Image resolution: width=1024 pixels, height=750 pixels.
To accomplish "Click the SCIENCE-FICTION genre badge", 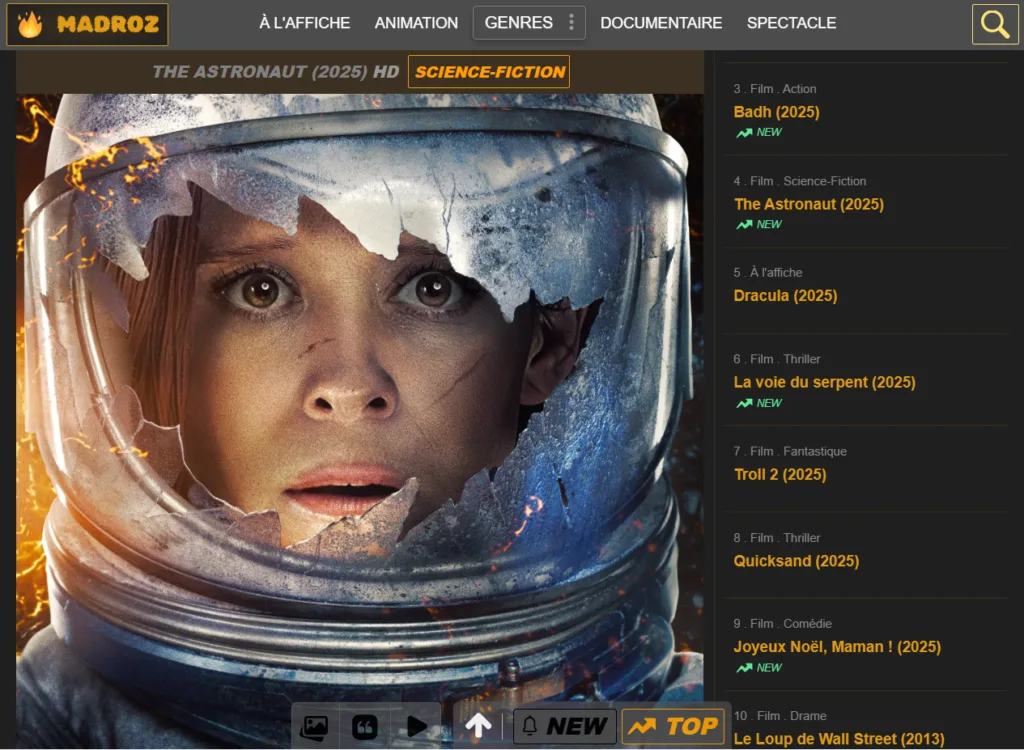I will click(x=488, y=71).
